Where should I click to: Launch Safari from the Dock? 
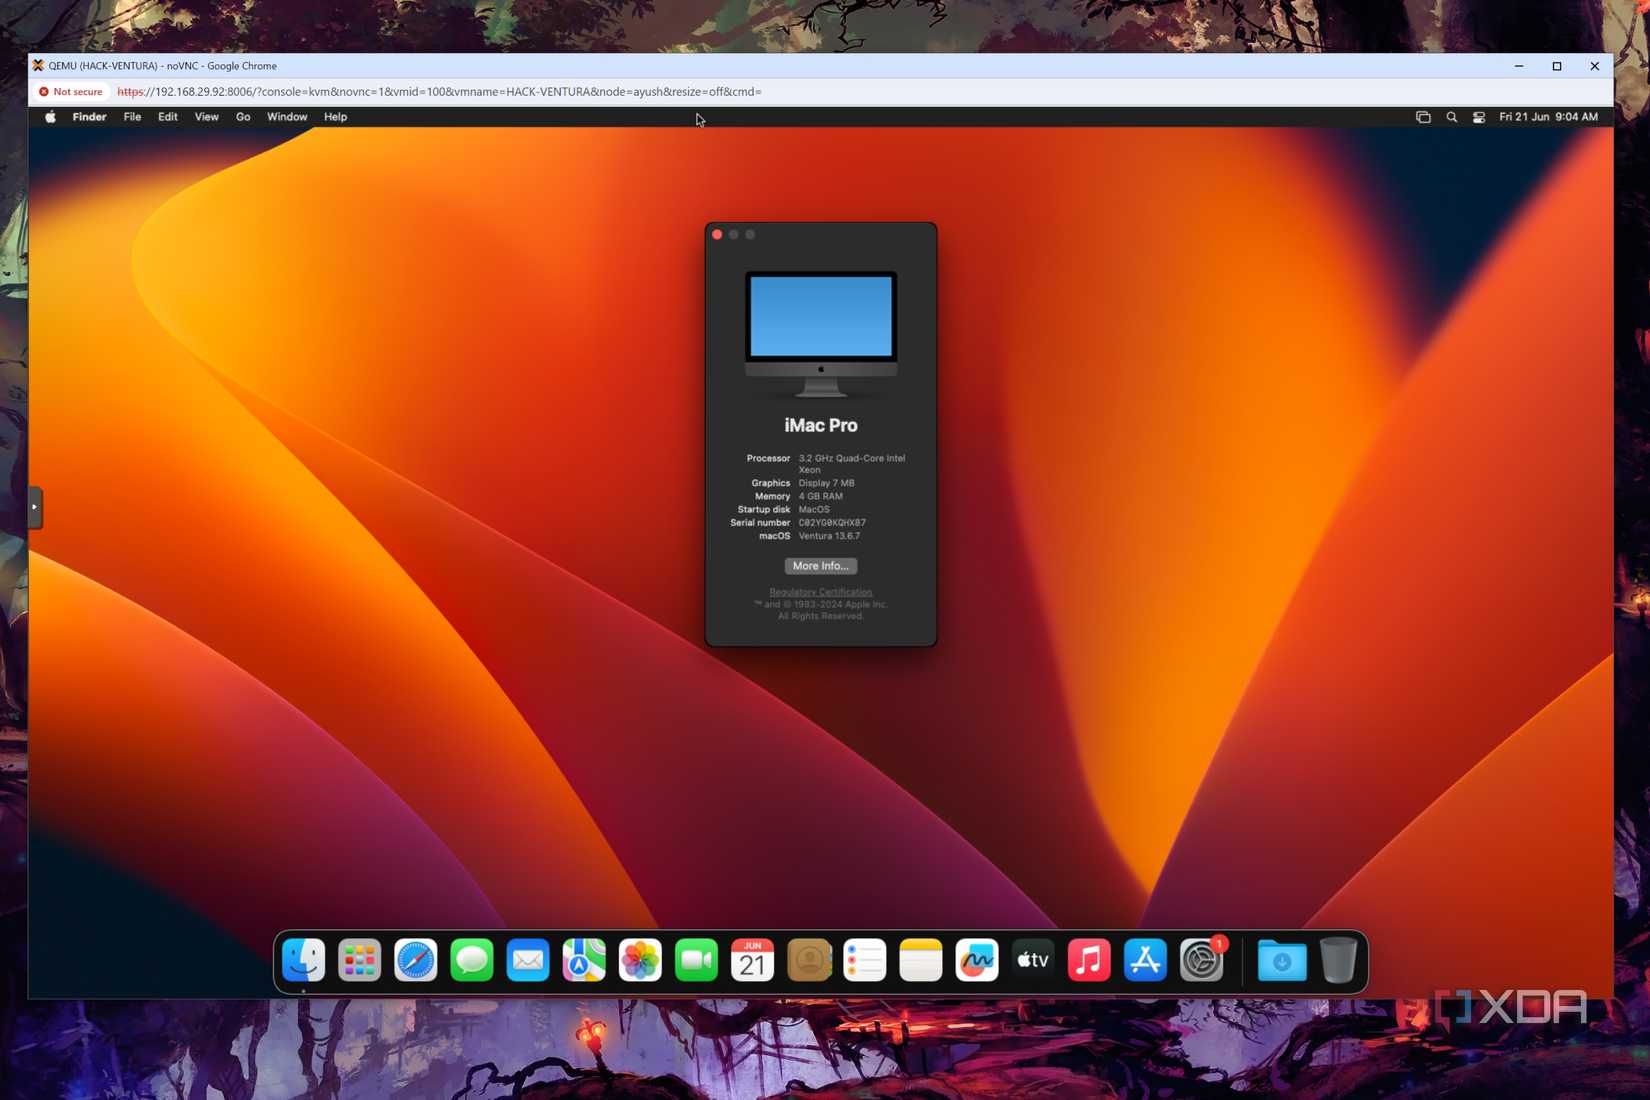pyautogui.click(x=415, y=961)
